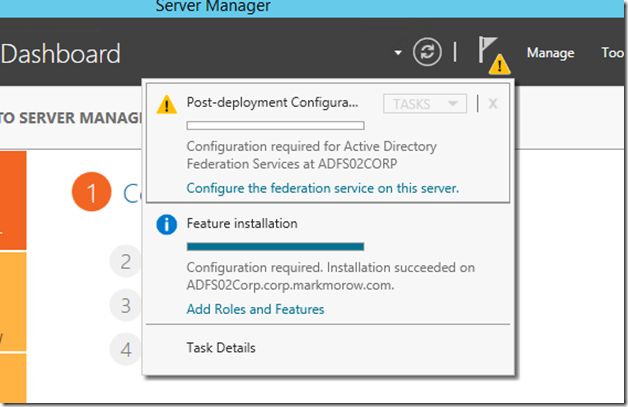Select the Feature installation title
Image resolution: width=628 pixels, height=407 pixels.
coord(242,223)
